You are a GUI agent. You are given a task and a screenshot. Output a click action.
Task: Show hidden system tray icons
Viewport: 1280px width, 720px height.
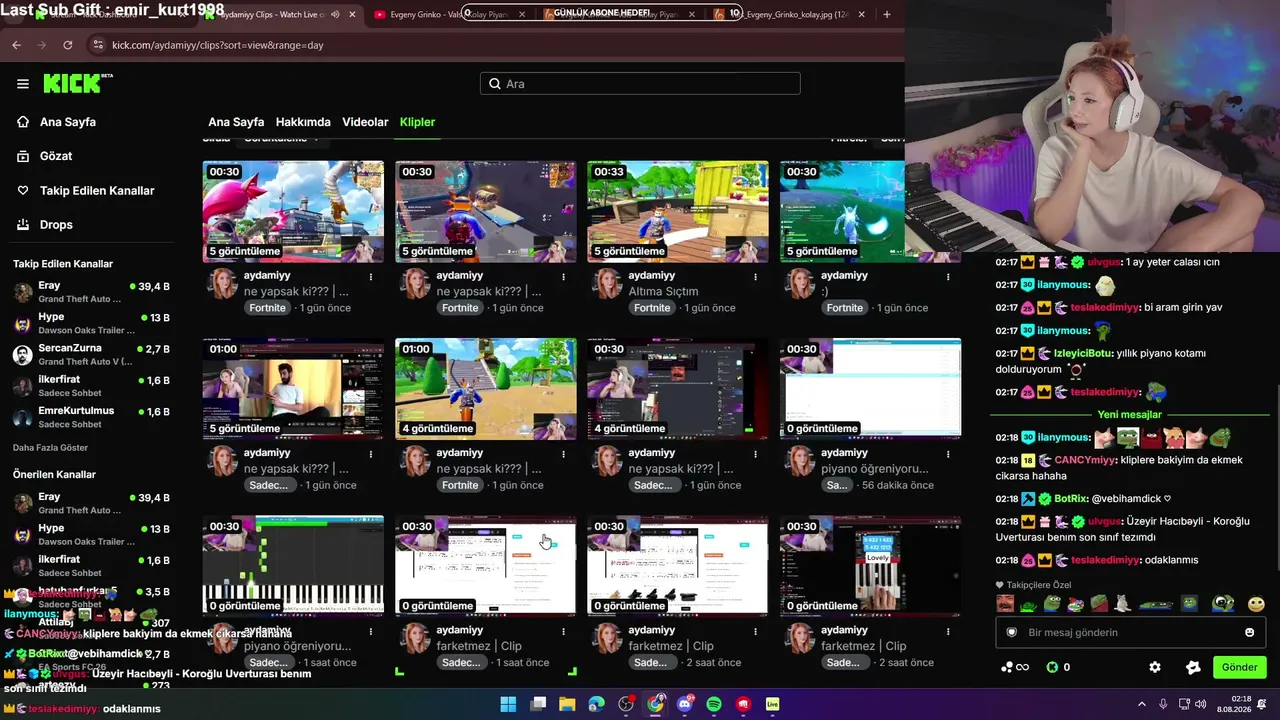(x=1142, y=704)
